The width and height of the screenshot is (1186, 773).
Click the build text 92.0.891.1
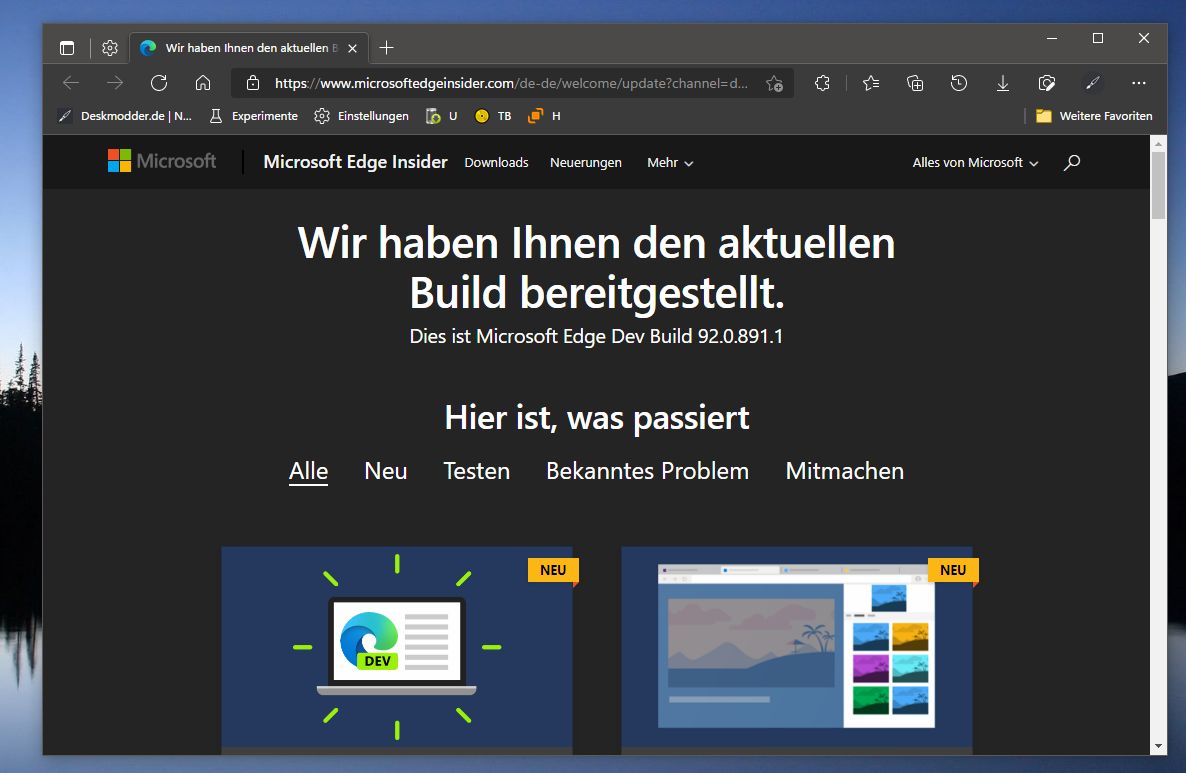click(x=740, y=336)
